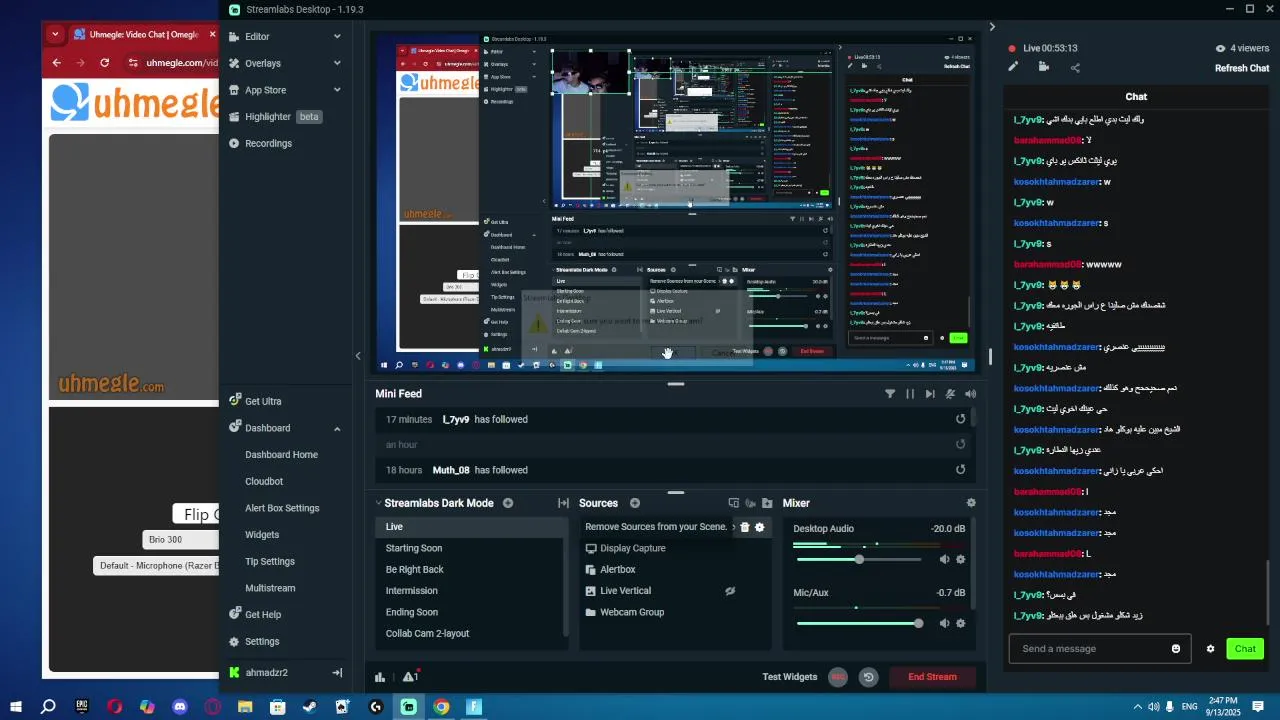Click the Sources widget icon
Image resolution: width=1280 pixels, height=720 pixels.
coord(734,503)
